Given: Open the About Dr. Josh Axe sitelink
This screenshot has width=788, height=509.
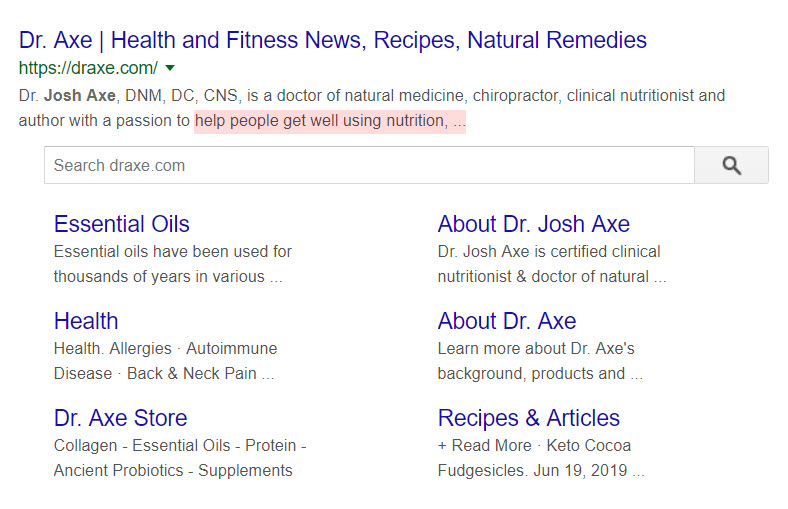Looking at the screenshot, I should pyautogui.click(x=533, y=224).
